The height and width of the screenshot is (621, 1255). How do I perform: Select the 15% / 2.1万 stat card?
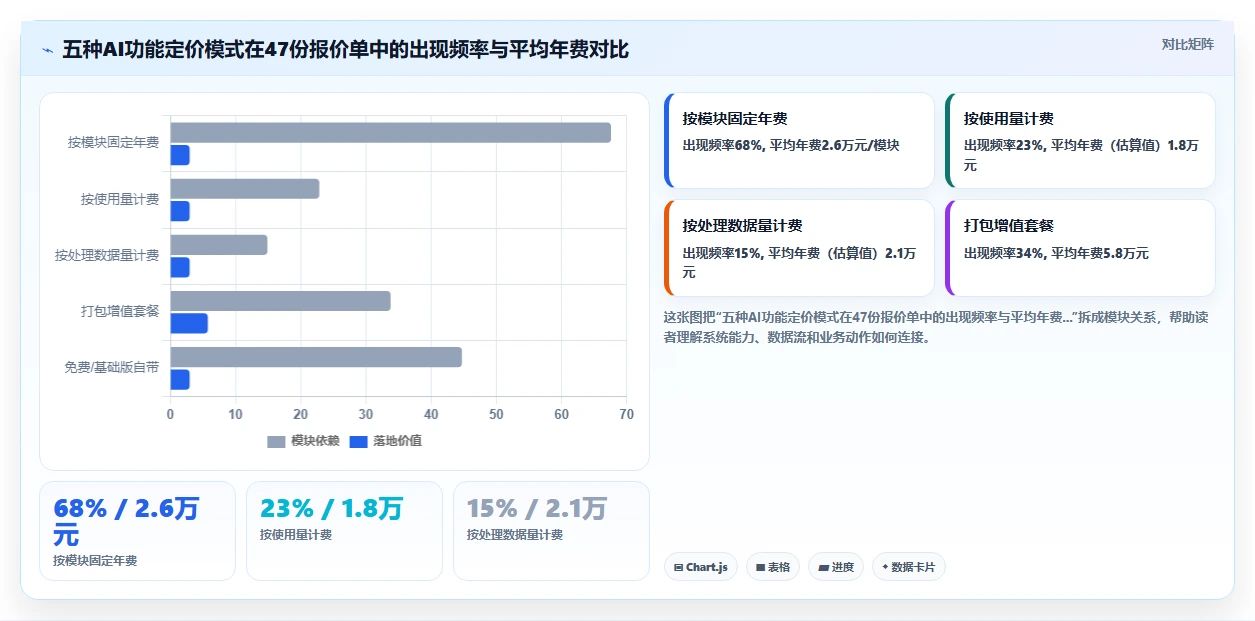(x=551, y=531)
